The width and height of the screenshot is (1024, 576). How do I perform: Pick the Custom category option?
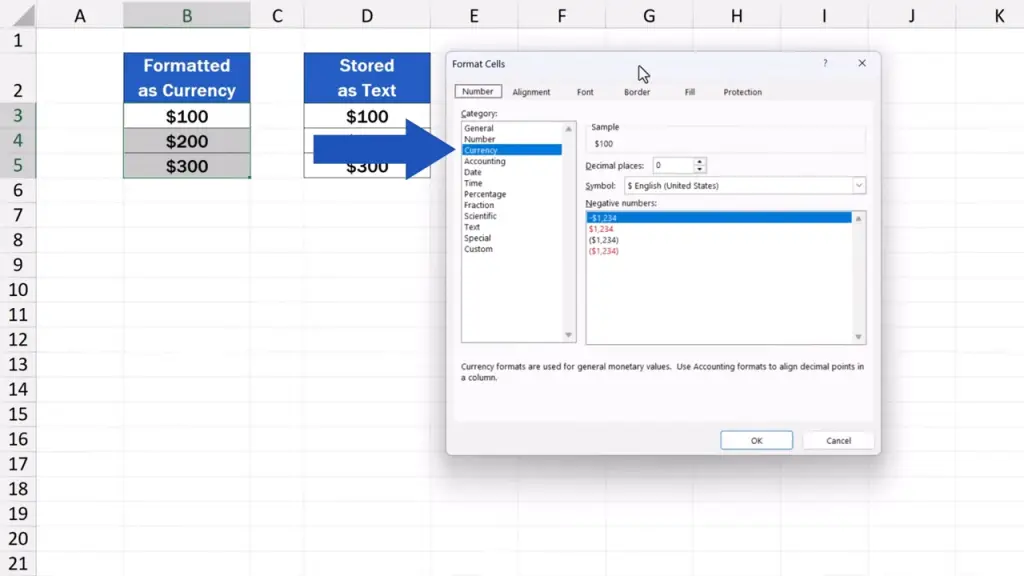(478, 249)
